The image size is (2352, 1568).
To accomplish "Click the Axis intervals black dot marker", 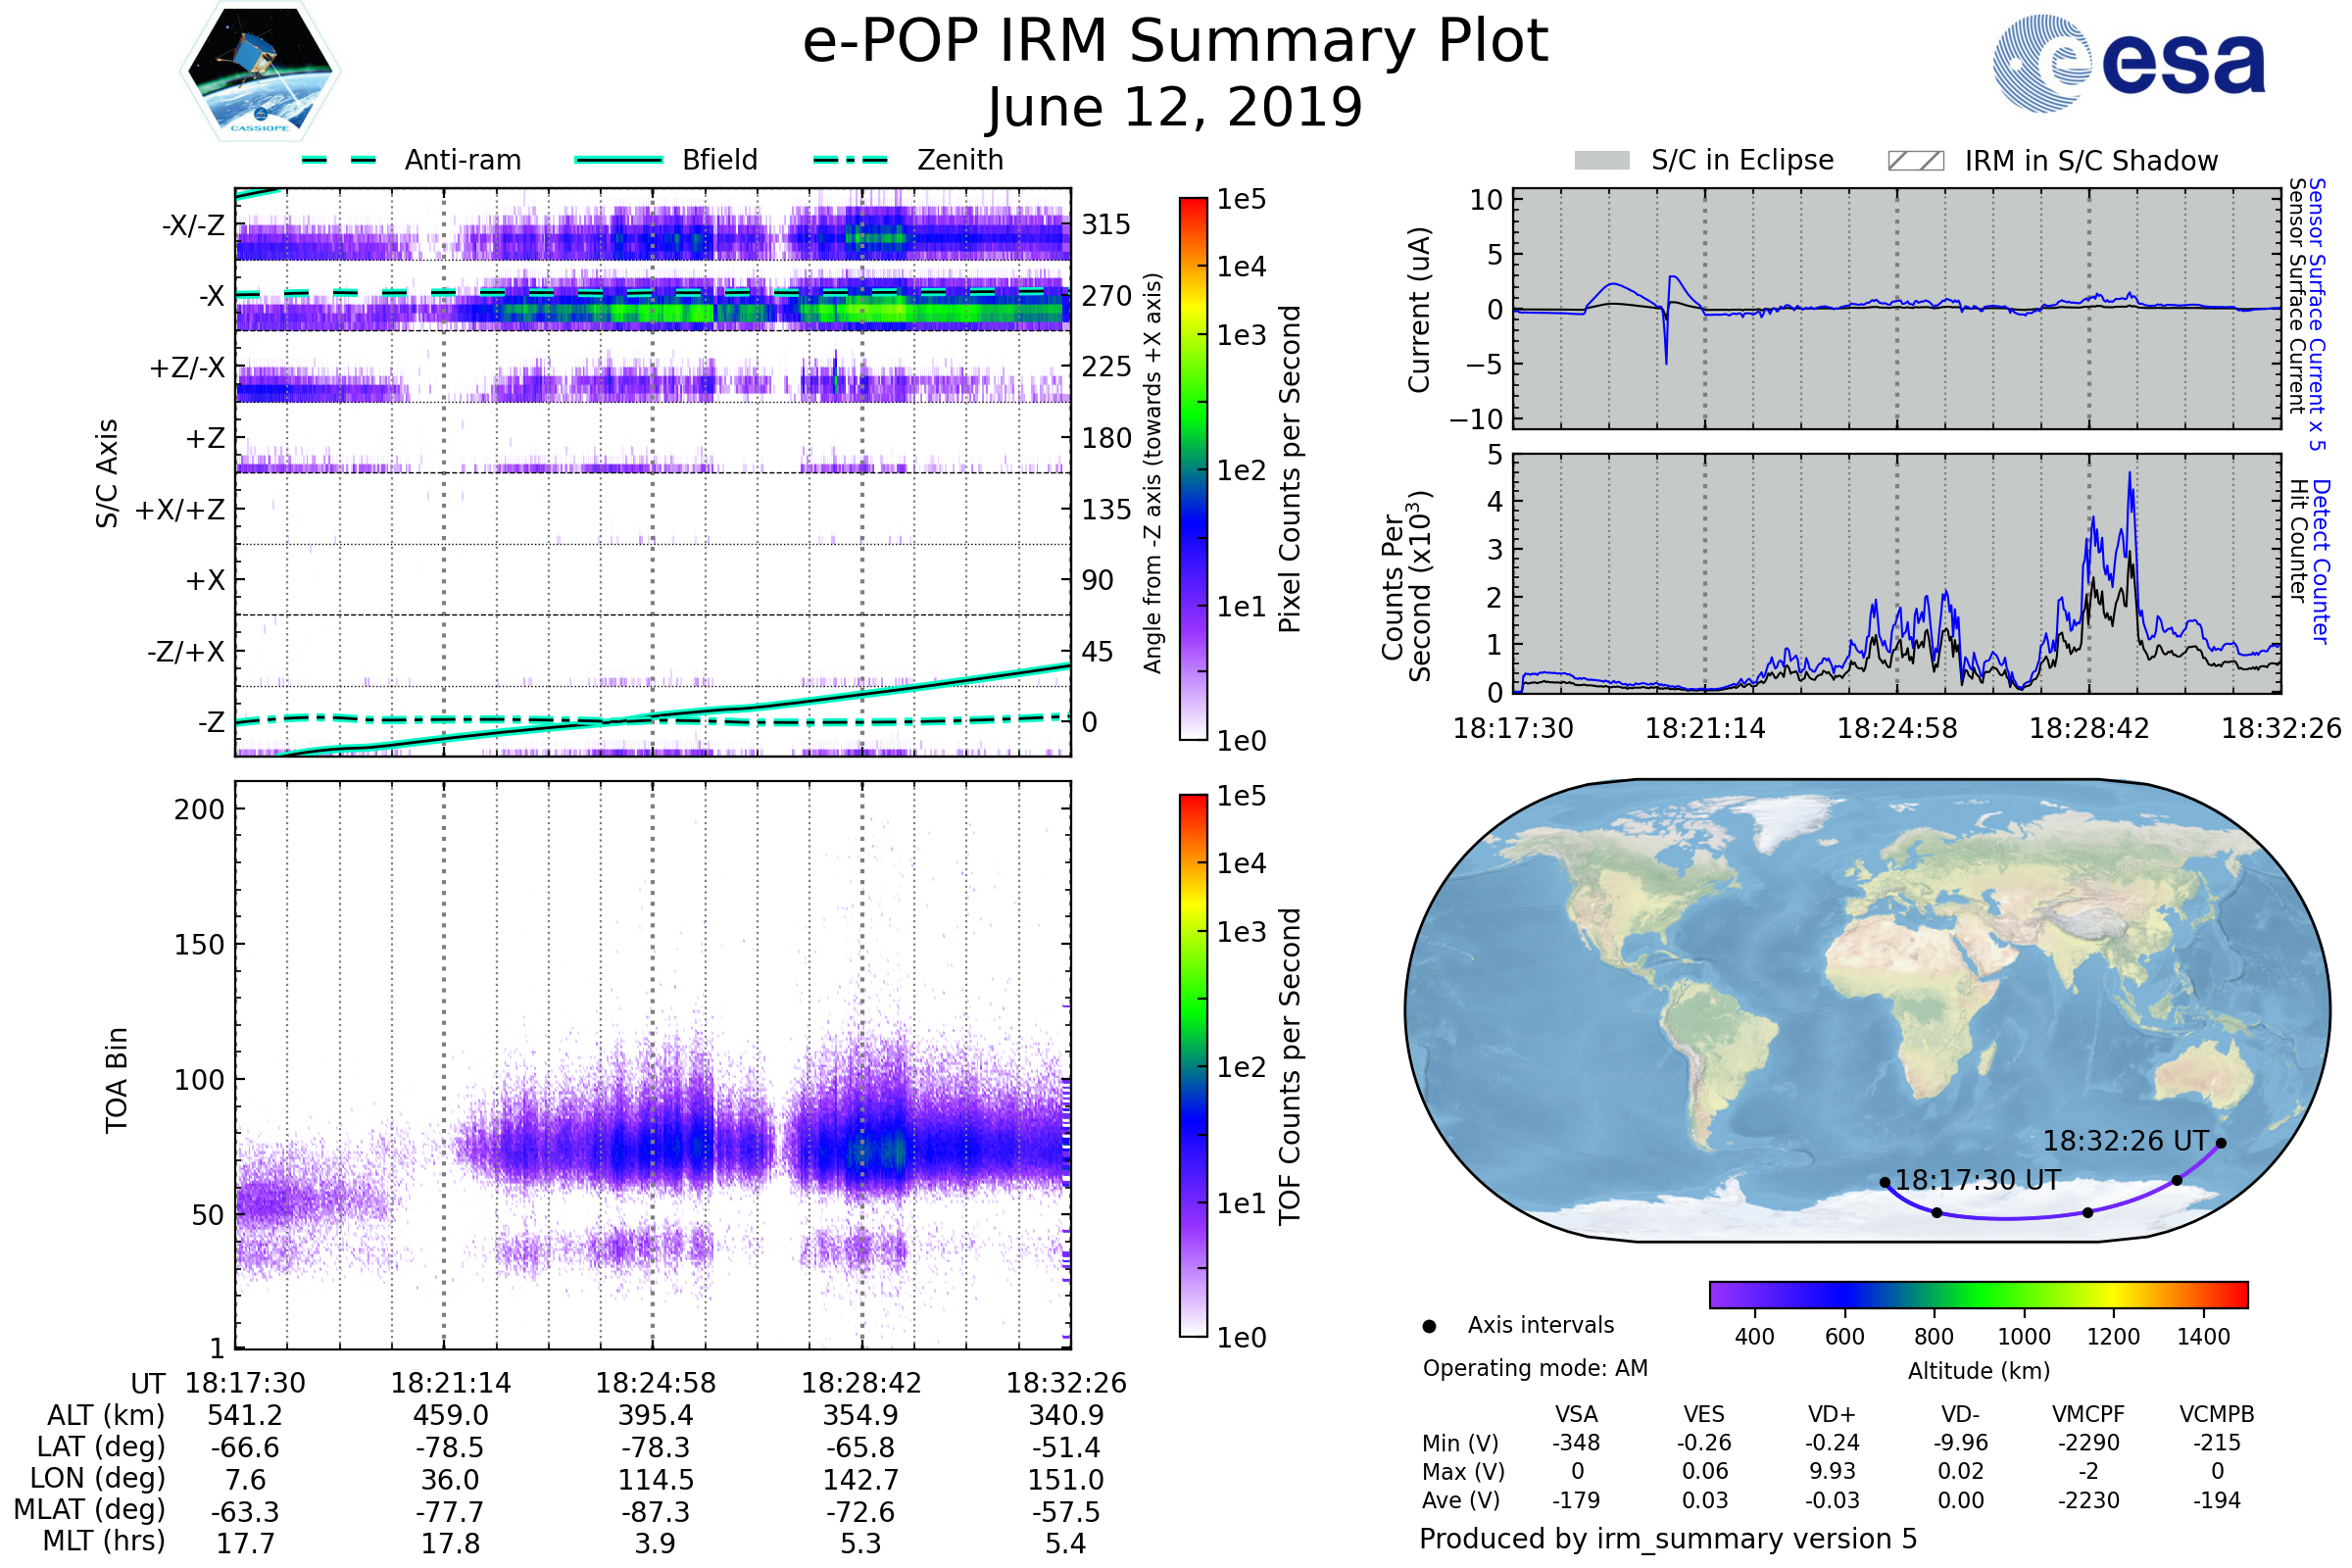I will [1429, 1326].
